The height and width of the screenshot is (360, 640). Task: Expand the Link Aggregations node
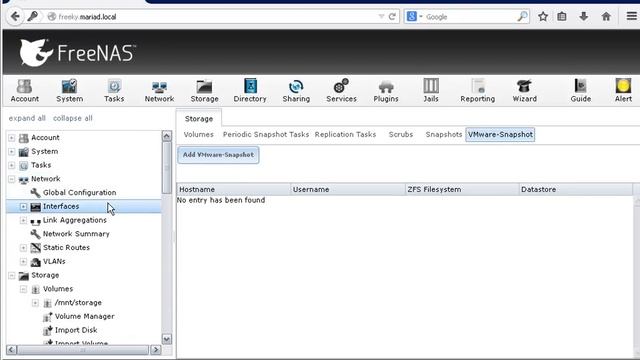(24, 220)
